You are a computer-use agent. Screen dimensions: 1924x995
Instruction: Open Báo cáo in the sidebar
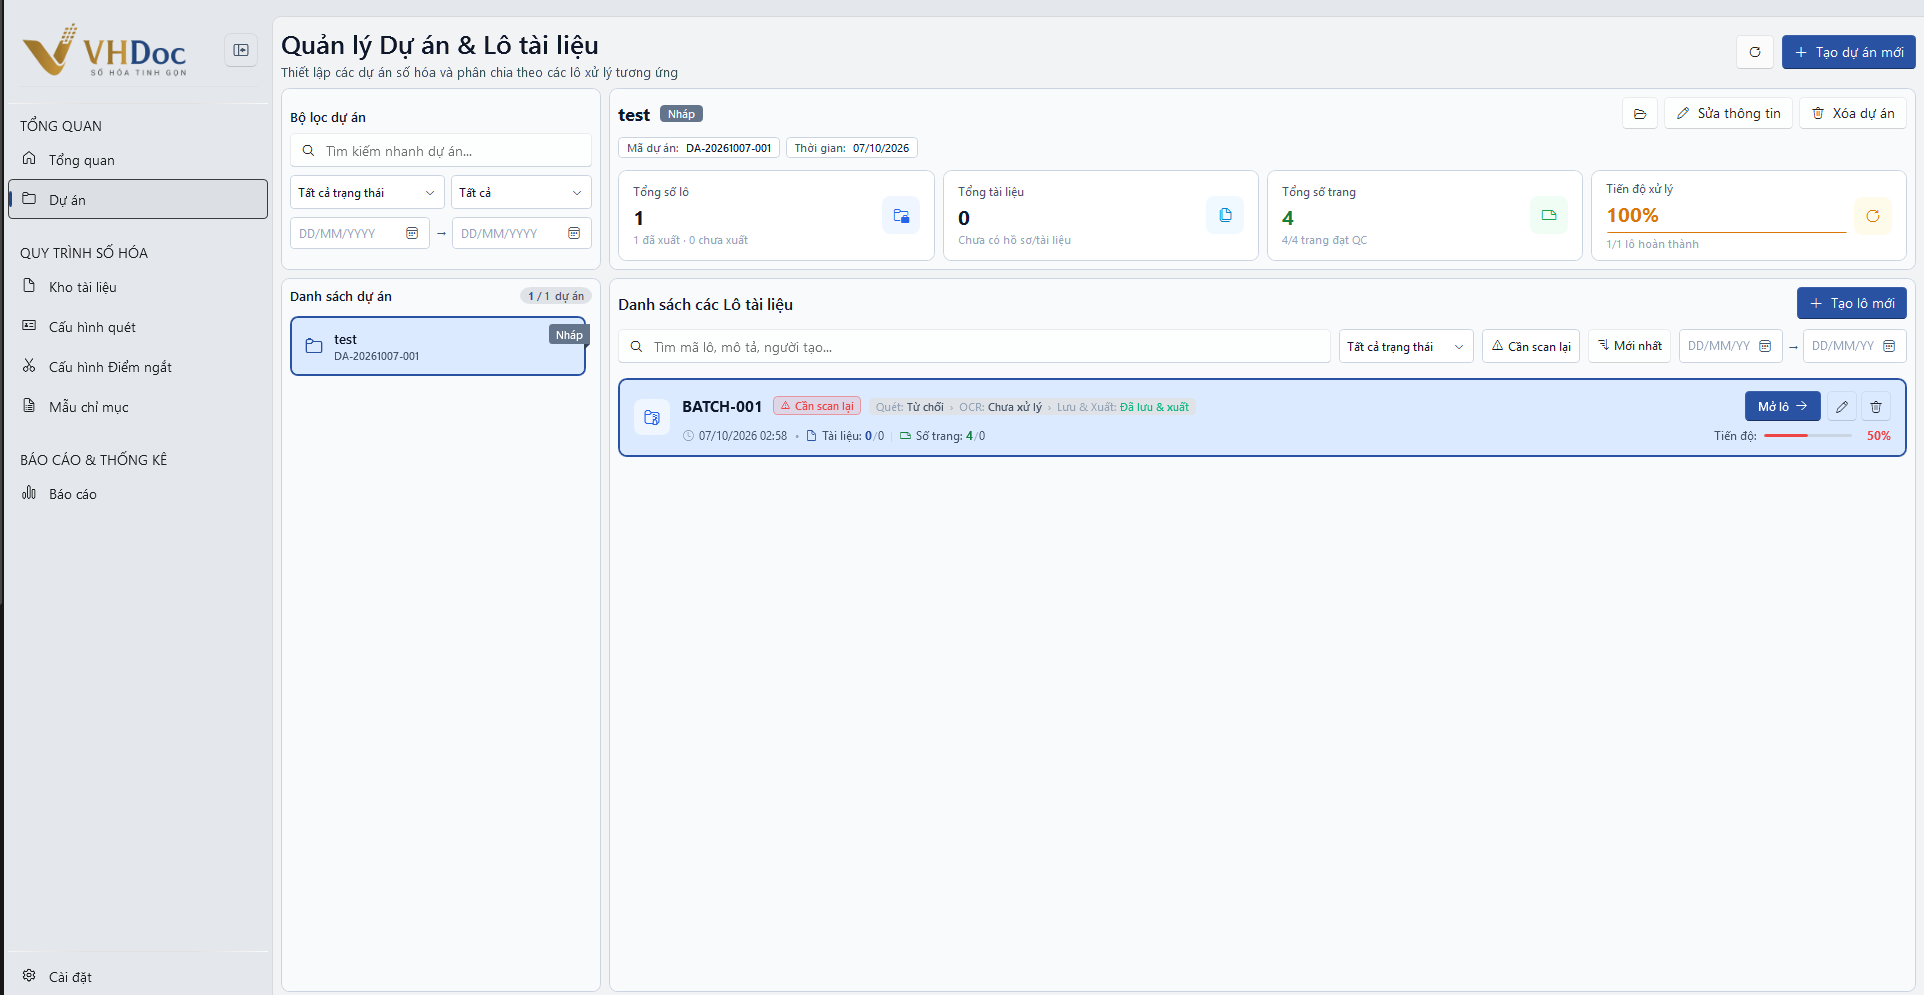coord(138,494)
